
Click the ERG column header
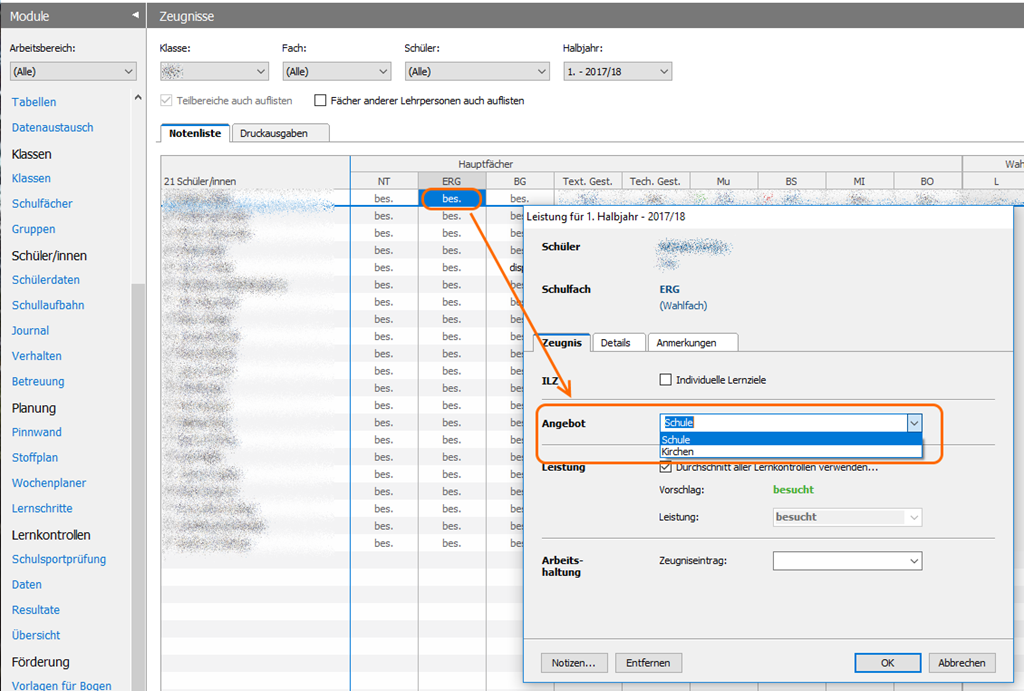pos(451,181)
